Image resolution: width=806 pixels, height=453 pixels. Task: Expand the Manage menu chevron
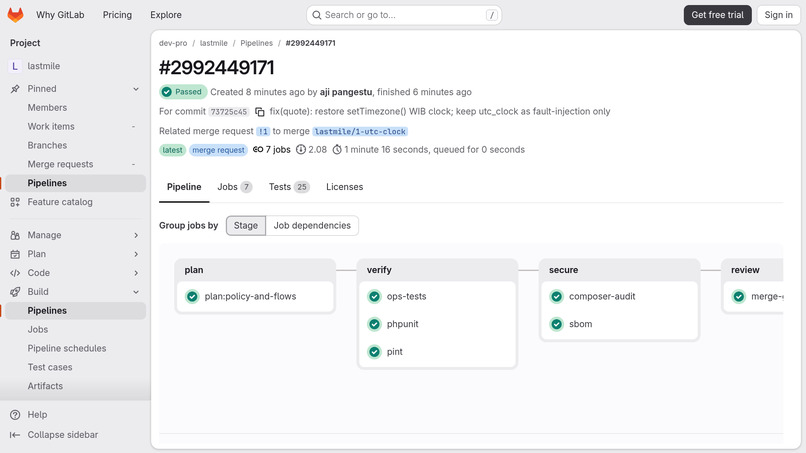click(x=136, y=235)
